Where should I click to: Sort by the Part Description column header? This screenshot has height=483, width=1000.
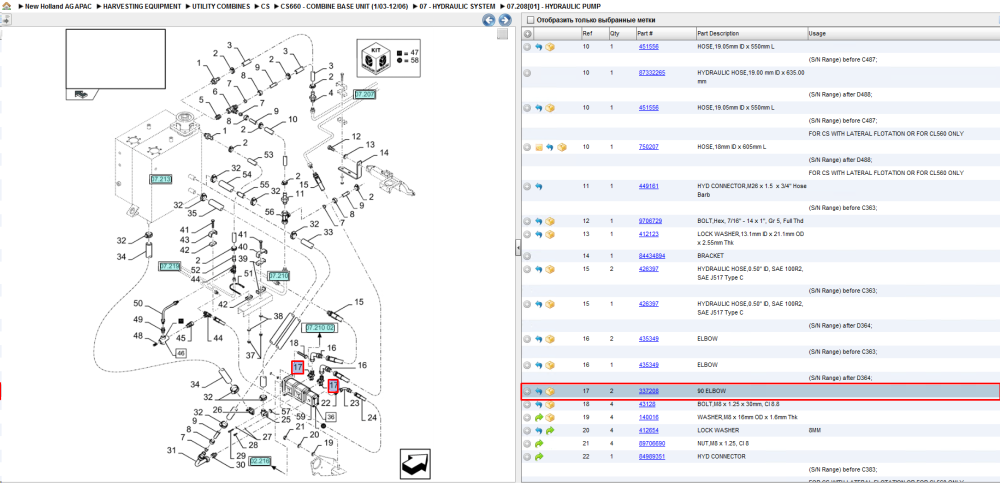[751, 33]
